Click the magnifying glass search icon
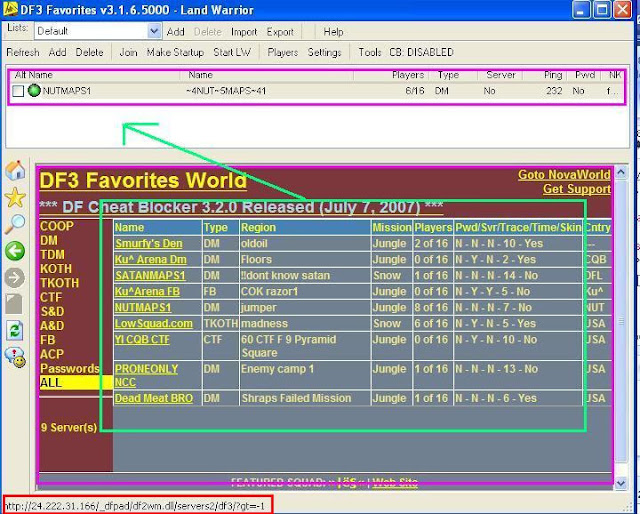640x514 pixels. pos(15,224)
